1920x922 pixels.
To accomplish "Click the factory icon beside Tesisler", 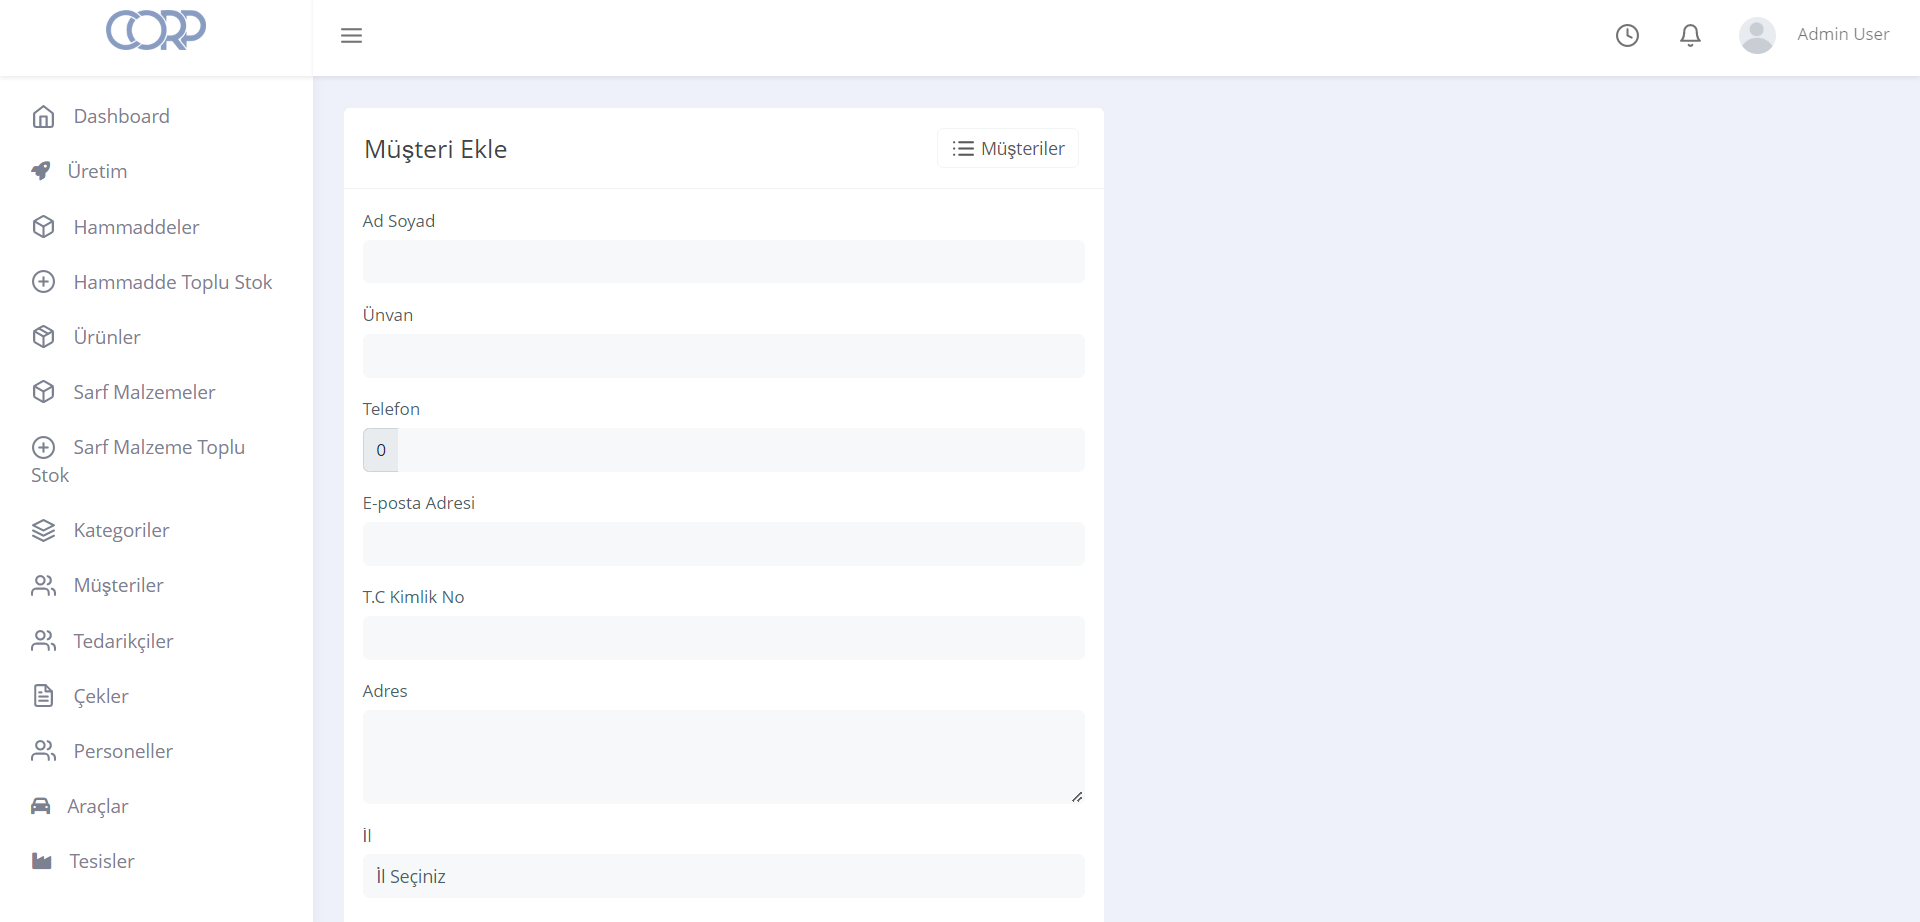I will point(42,861).
